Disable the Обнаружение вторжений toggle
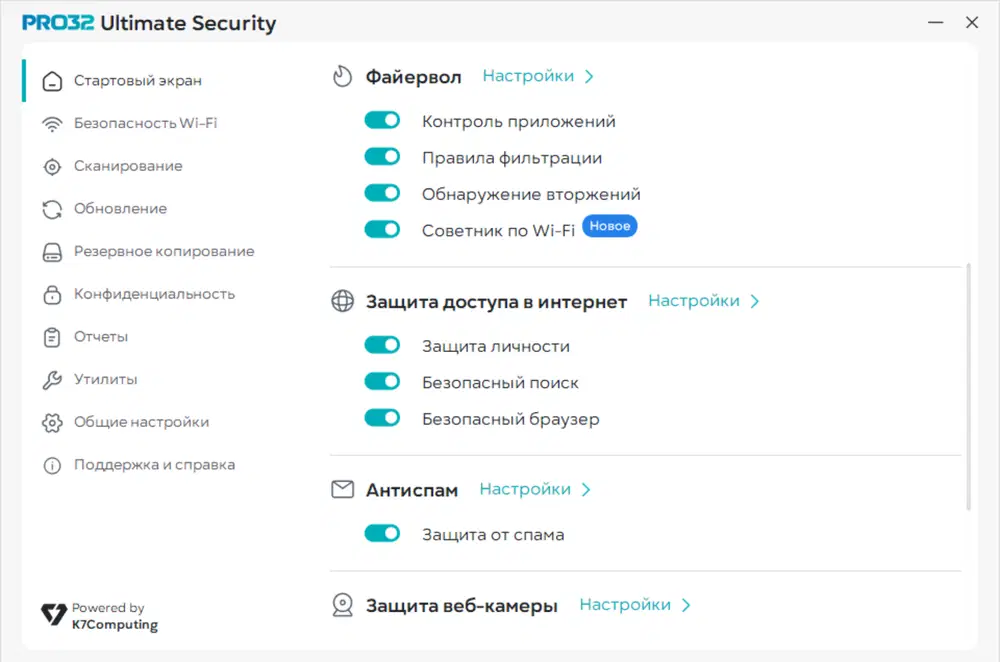The image size is (1000, 662). (382, 194)
